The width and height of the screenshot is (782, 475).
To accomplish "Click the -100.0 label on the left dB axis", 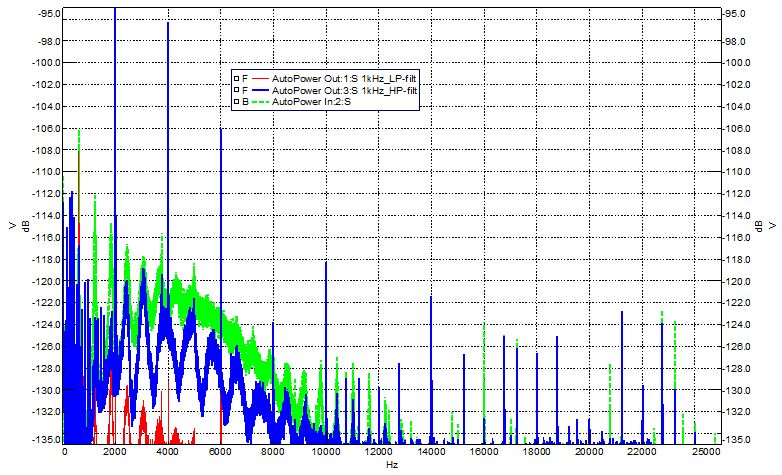I will 47,62.
